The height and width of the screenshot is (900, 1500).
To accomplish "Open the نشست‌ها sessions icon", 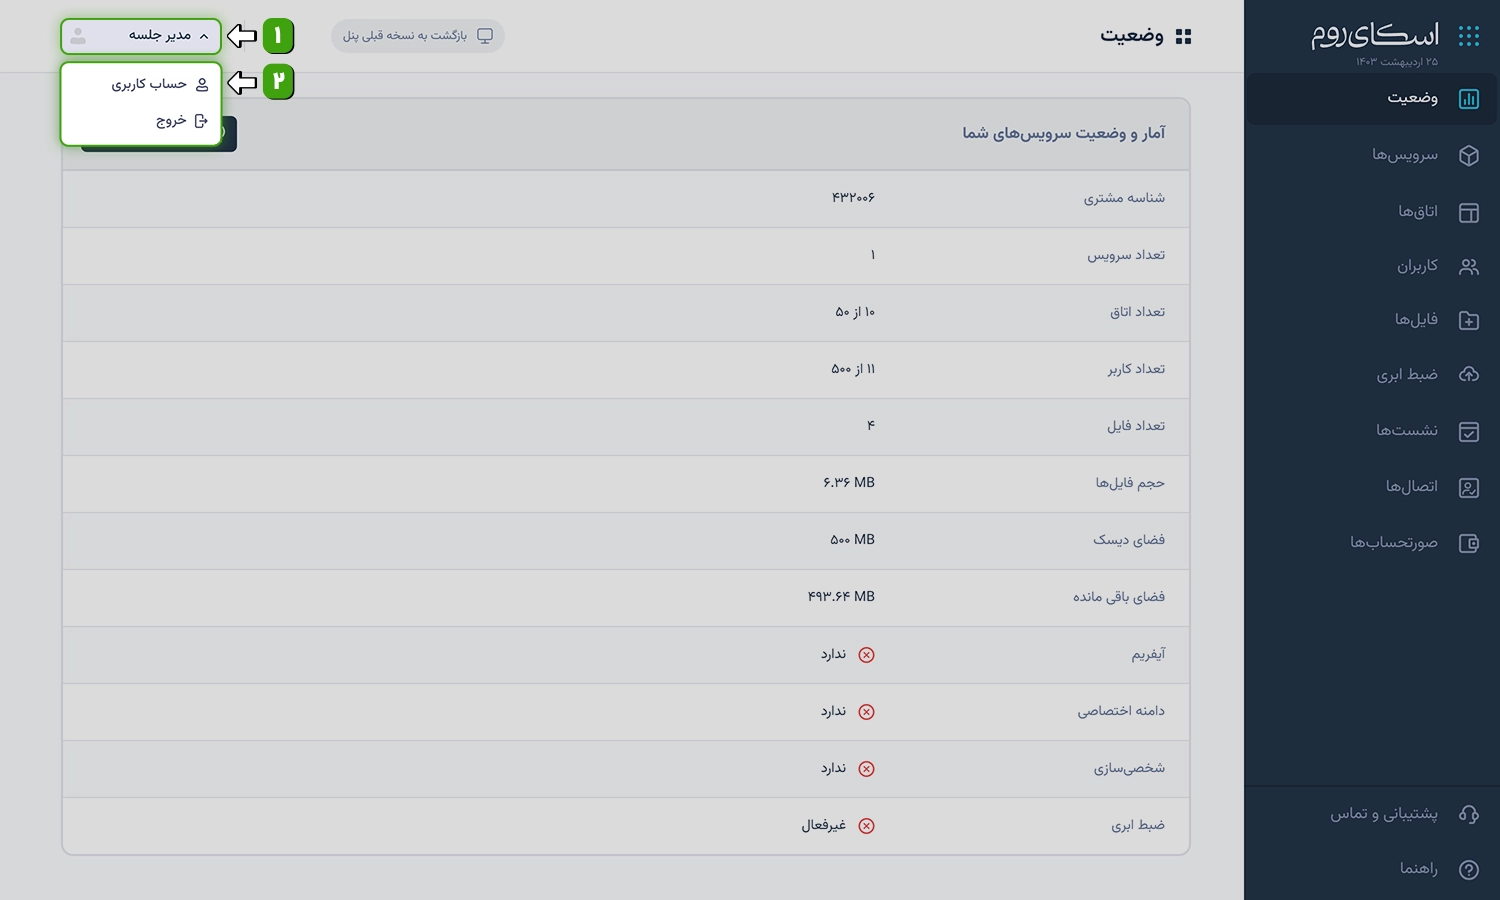I will tap(1468, 431).
